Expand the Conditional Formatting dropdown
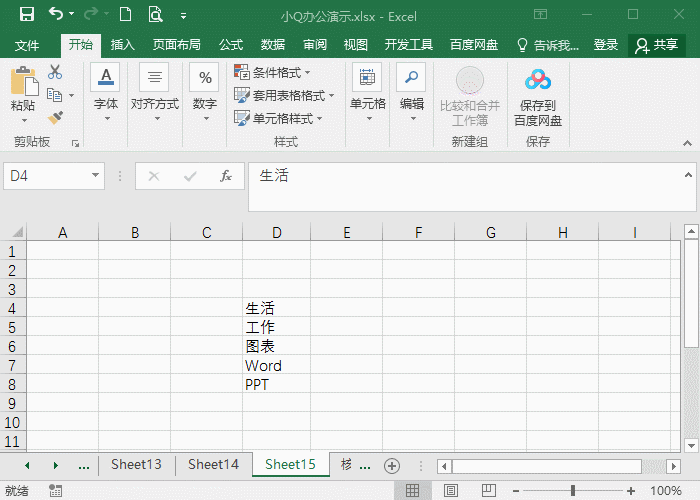This screenshot has height=500, width=700. 272,72
